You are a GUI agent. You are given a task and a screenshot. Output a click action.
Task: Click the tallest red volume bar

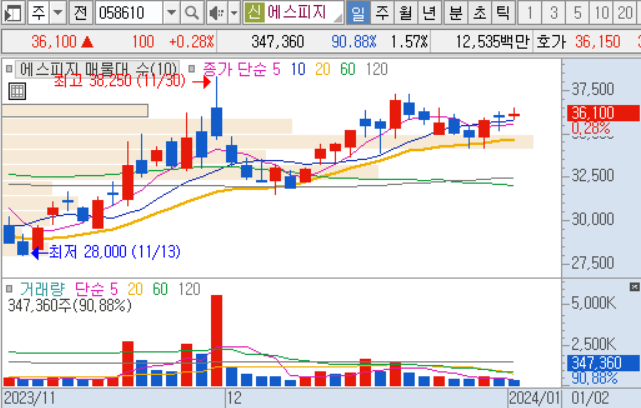pyautogui.click(x=216, y=341)
